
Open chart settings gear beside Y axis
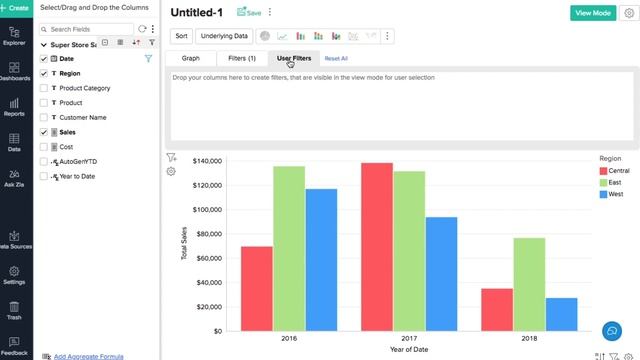[171, 171]
